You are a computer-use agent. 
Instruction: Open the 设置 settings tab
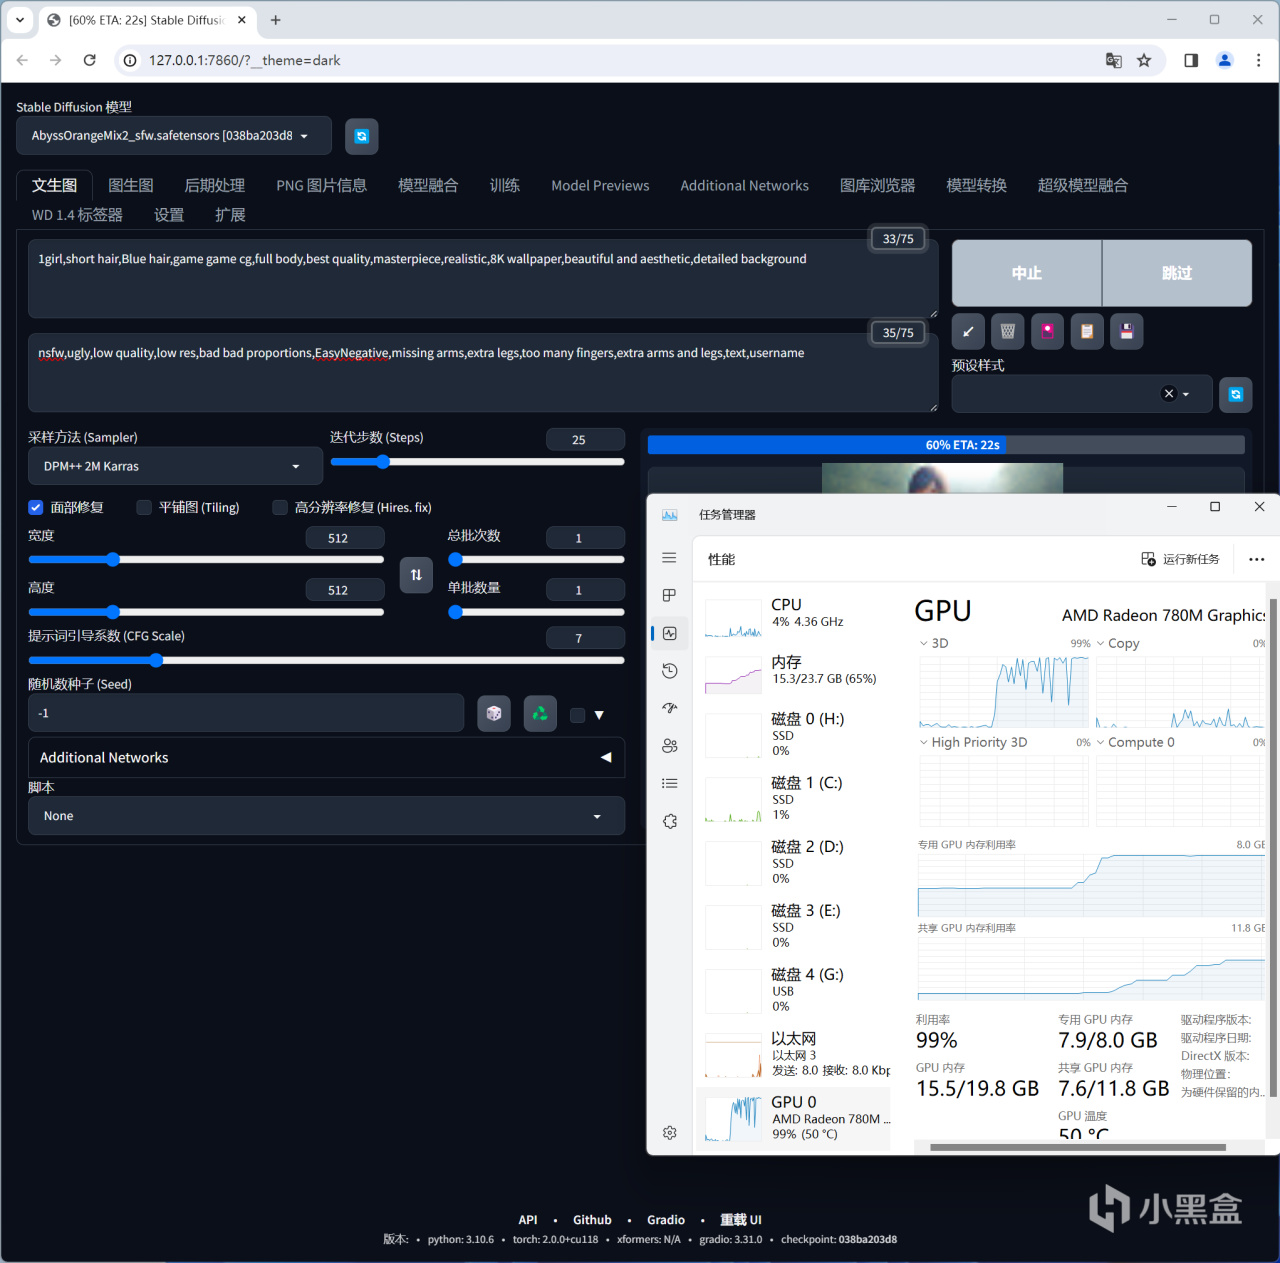169,215
